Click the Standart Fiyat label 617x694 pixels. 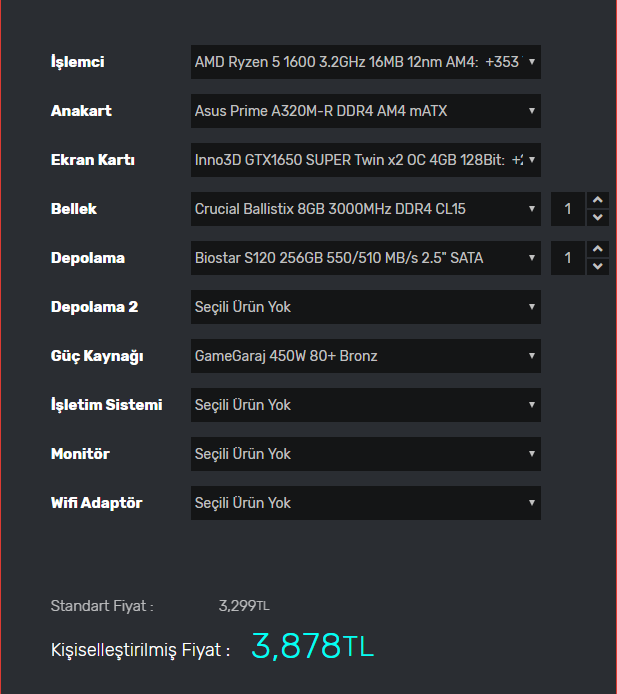(x=102, y=606)
